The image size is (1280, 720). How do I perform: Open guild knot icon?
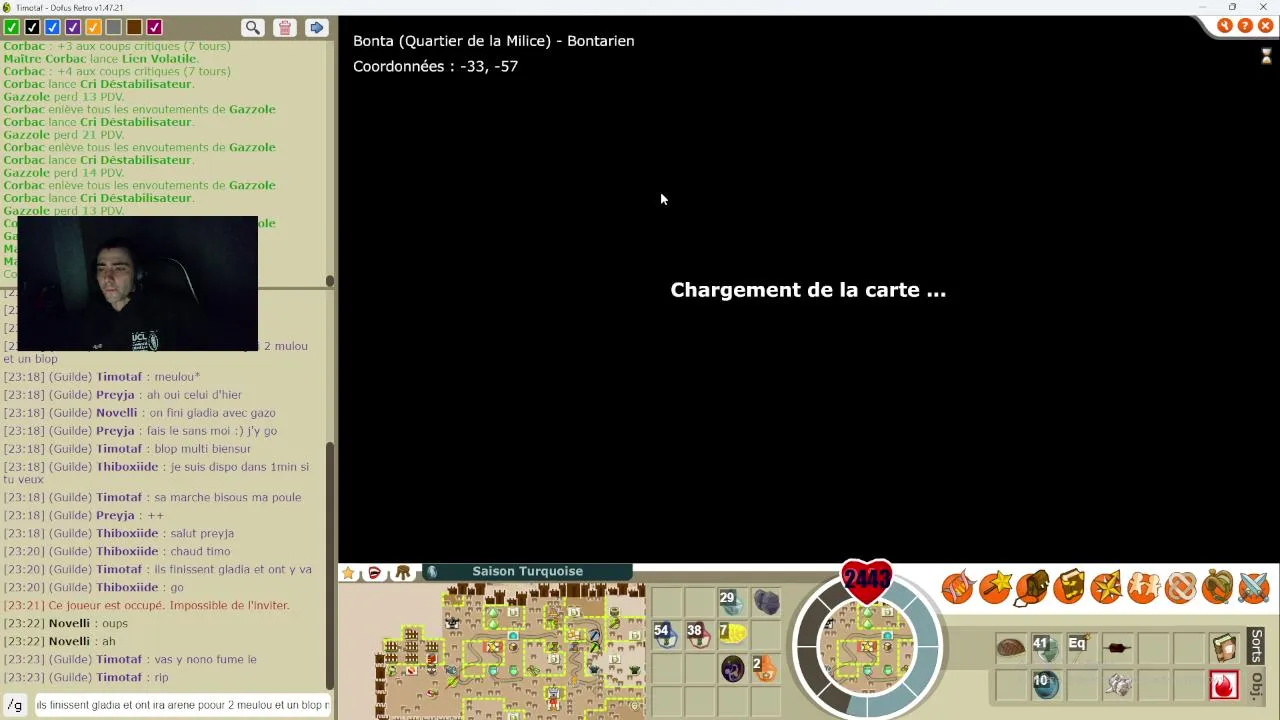(x=1180, y=588)
